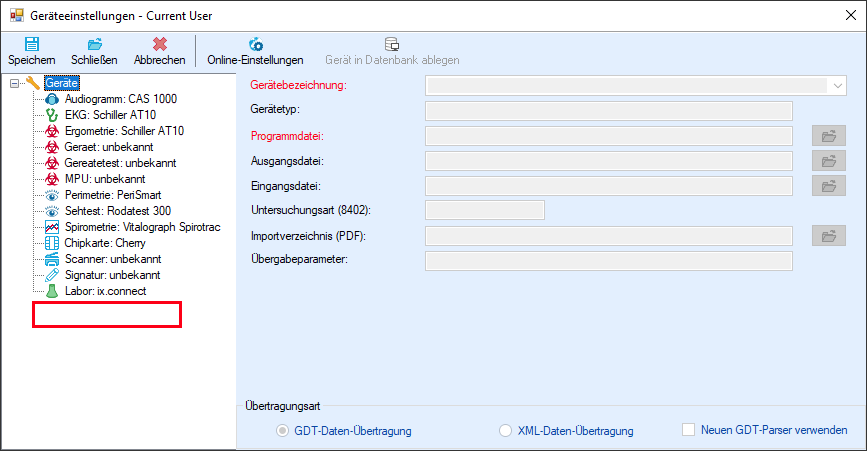Click the Importverzeichnis (PDF) input field
Viewport: 867px width, 451px height.
[x=609, y=236]
